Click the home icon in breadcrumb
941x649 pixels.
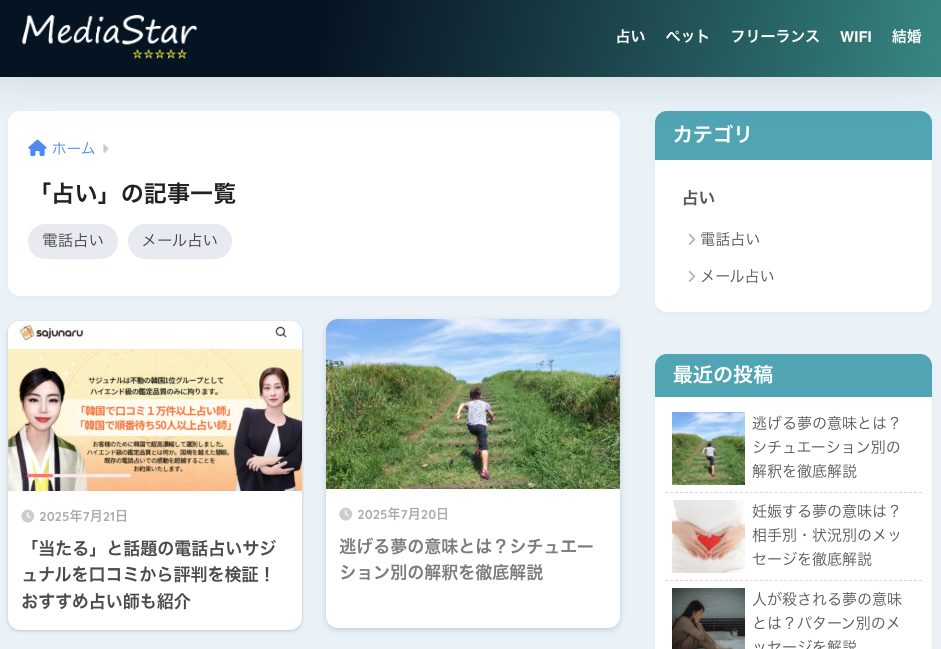[x=38, y=148]
